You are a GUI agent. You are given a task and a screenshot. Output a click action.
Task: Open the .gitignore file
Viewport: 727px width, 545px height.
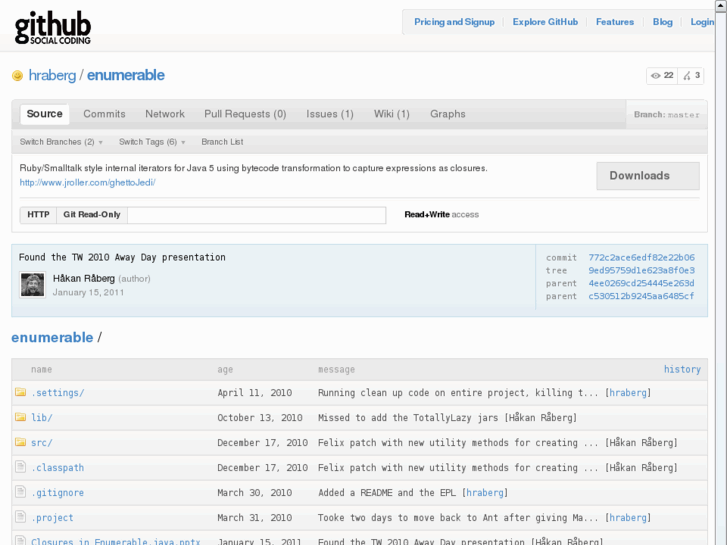coord(57,493)
